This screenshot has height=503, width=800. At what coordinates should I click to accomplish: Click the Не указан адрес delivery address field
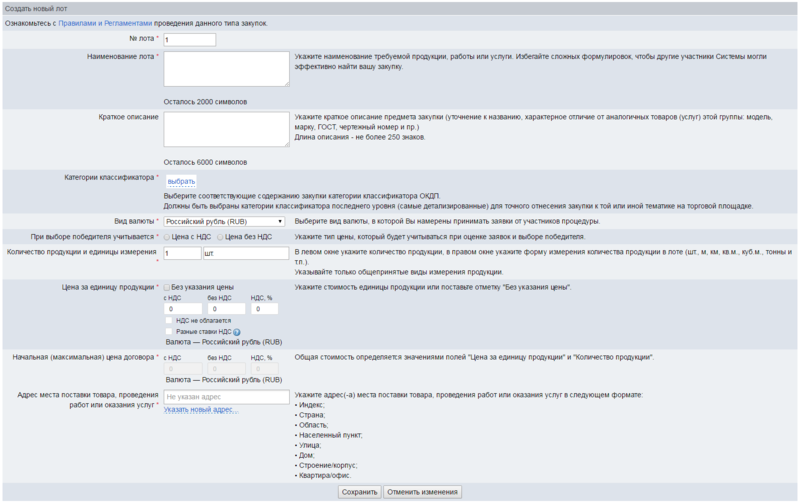(226, 397)
